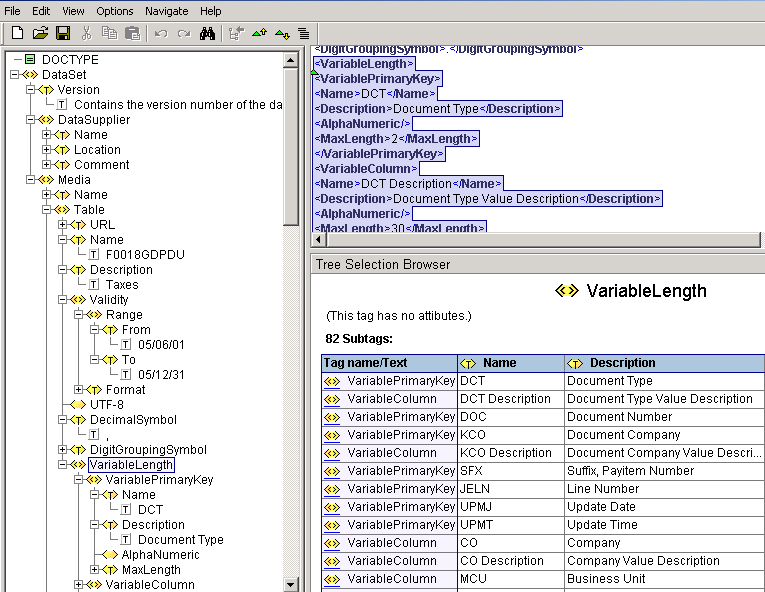Screen dimensions: 765x592
Task: Expand the Comment tree node
Action: click(x=46, y=164)
